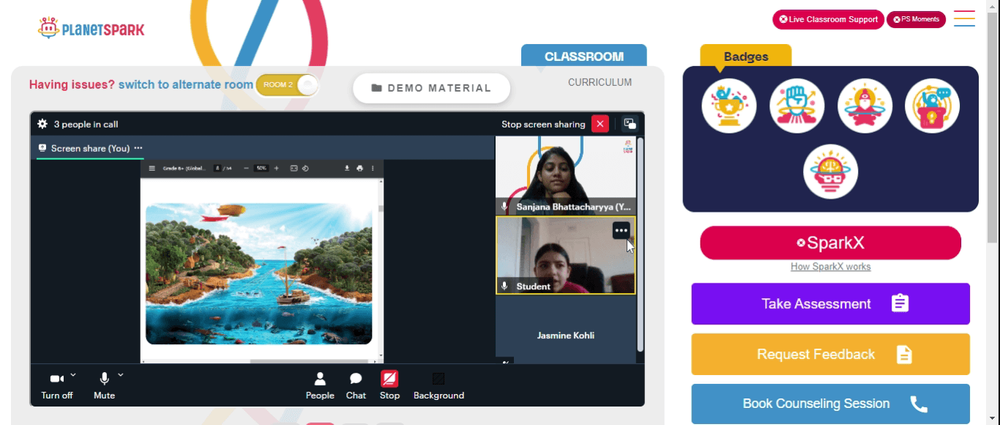Select the CLASSROOM tab
Viewport: 1000px width, 425px height.
[584, 56]
